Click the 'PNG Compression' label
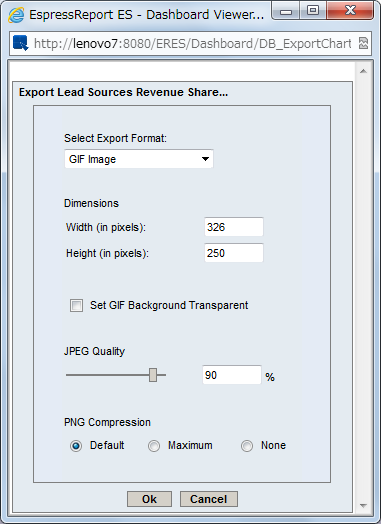The height and width of the screenshot is (524, 381). click(107, 422)
